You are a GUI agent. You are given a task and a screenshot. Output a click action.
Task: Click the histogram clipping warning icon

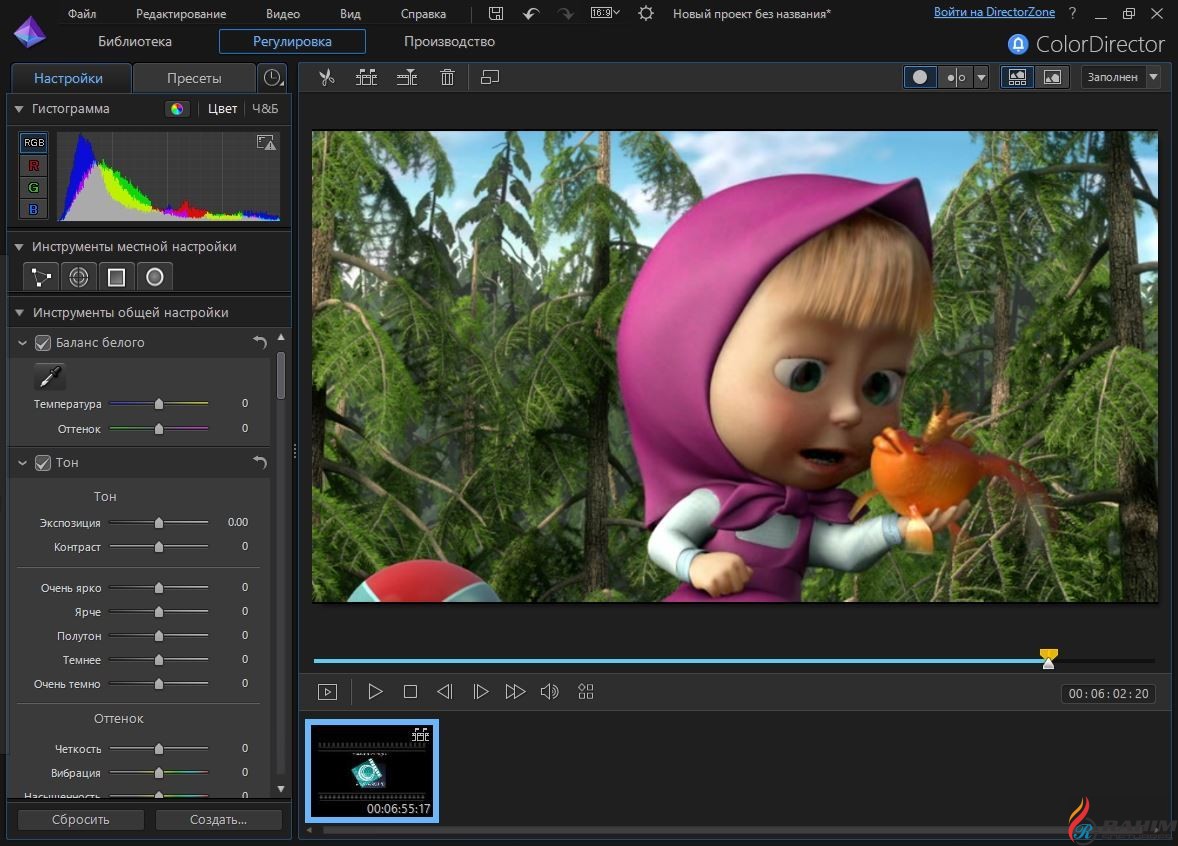(266, 142)
